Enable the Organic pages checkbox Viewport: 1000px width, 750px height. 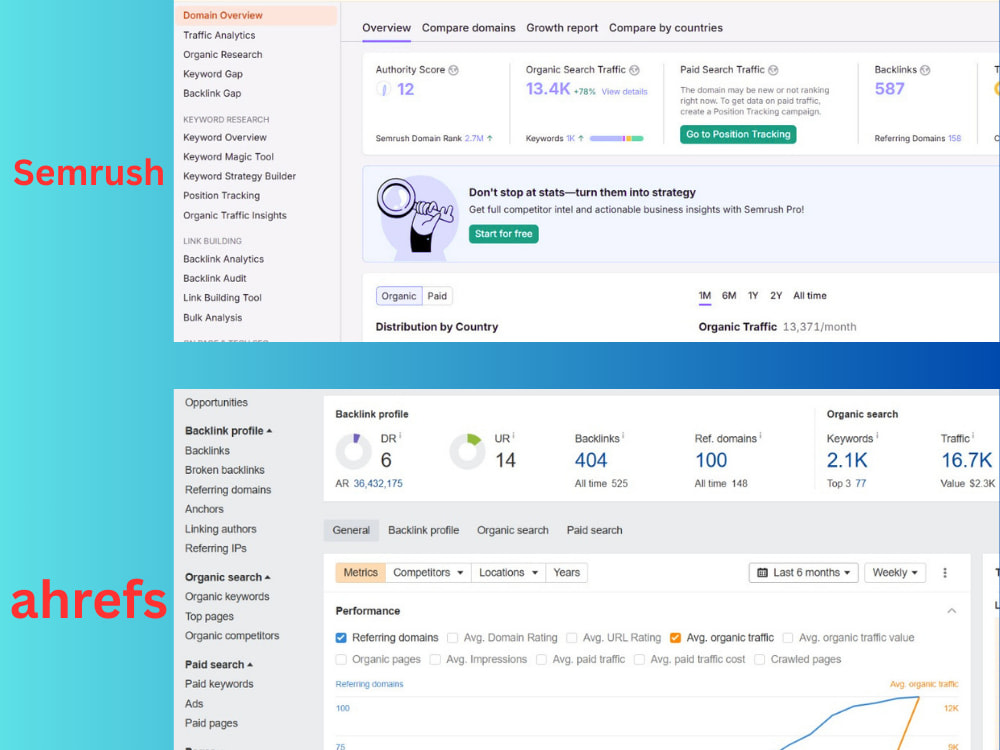(x=341, y=659)
